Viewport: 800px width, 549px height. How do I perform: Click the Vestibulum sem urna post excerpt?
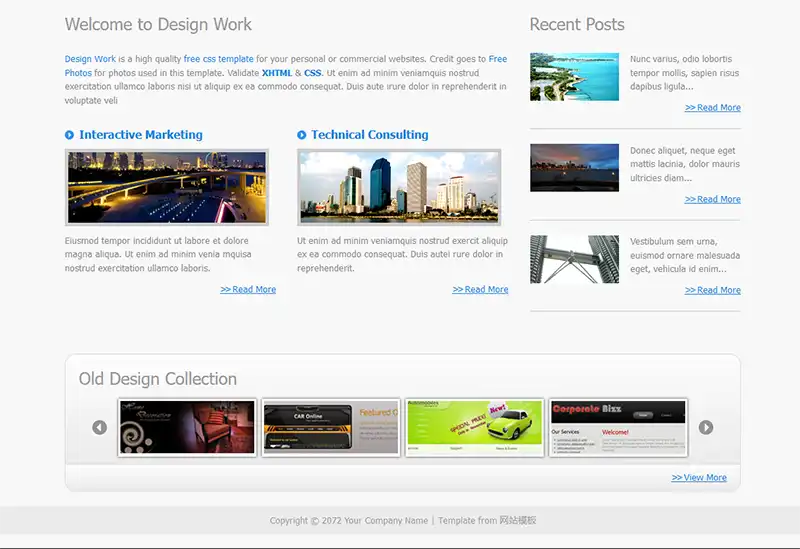pyautogui.click(x=685, y=255)
